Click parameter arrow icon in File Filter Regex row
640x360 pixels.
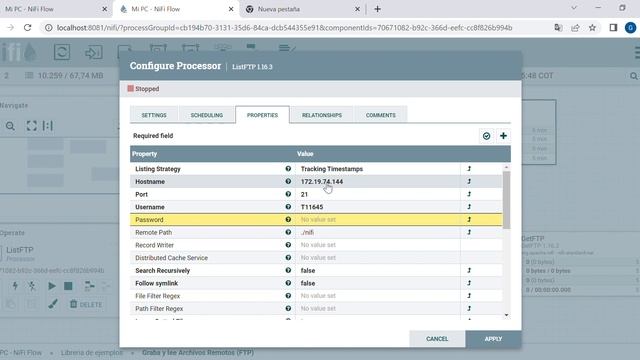pyautogui.click(x=469, y=296)
